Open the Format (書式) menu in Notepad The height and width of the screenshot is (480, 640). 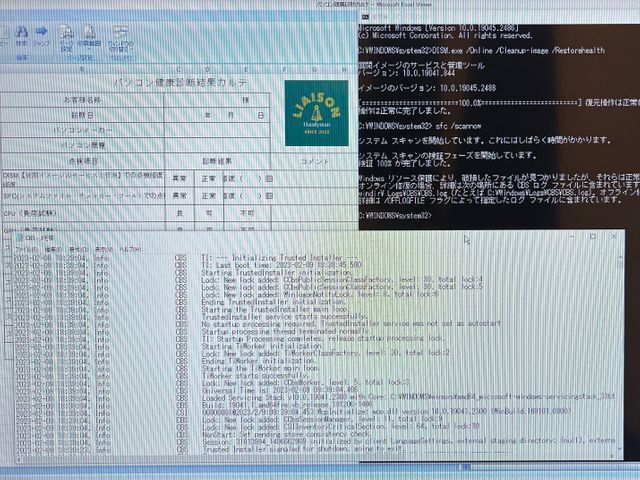pos(77,248)
